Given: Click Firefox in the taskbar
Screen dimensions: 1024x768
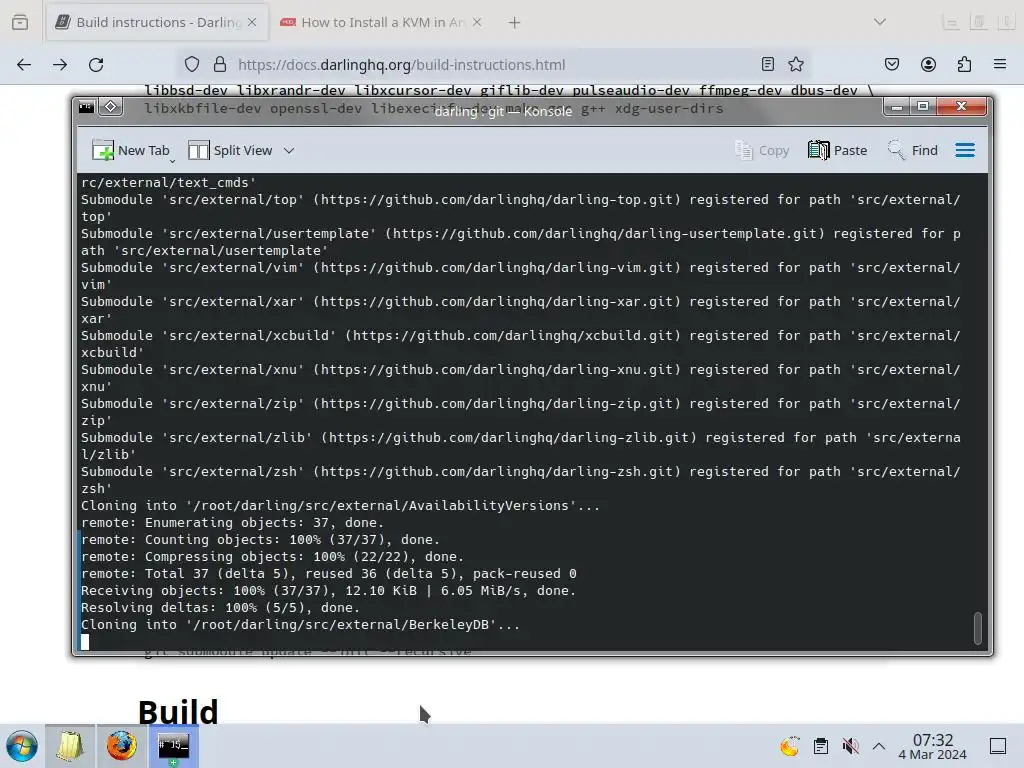Looking at the screenshot, I should [121, 746].
